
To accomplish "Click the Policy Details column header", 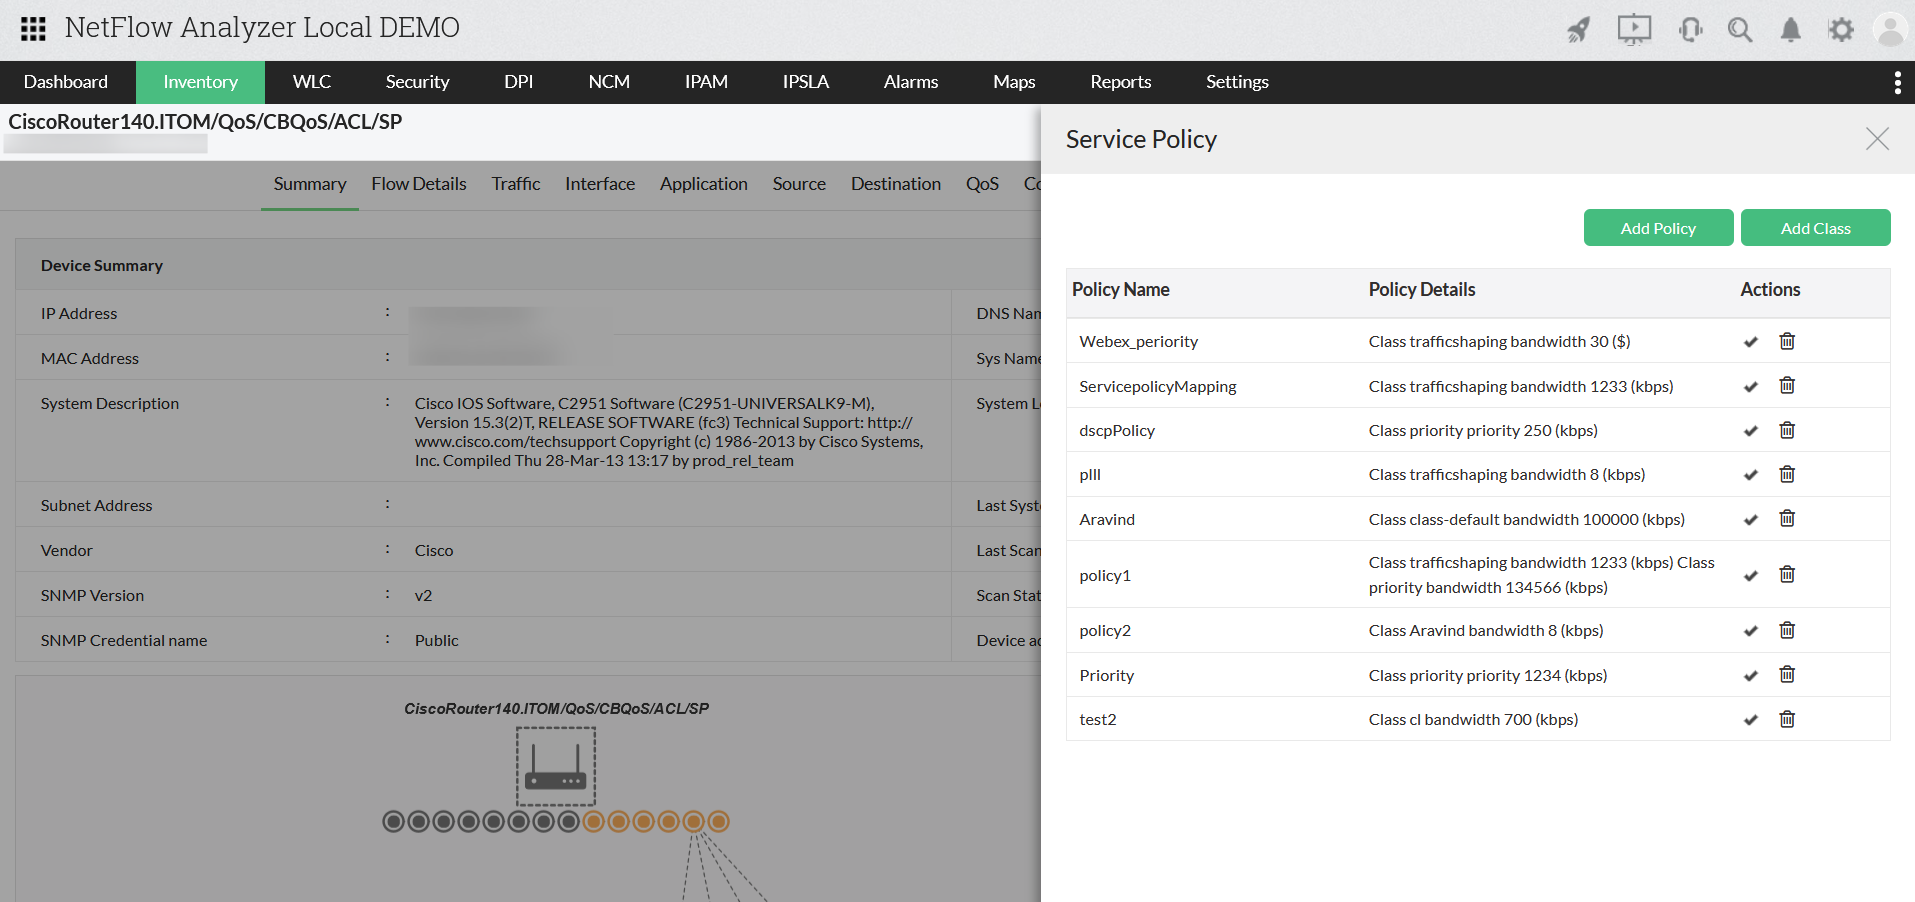I will tap(1422, 290).
